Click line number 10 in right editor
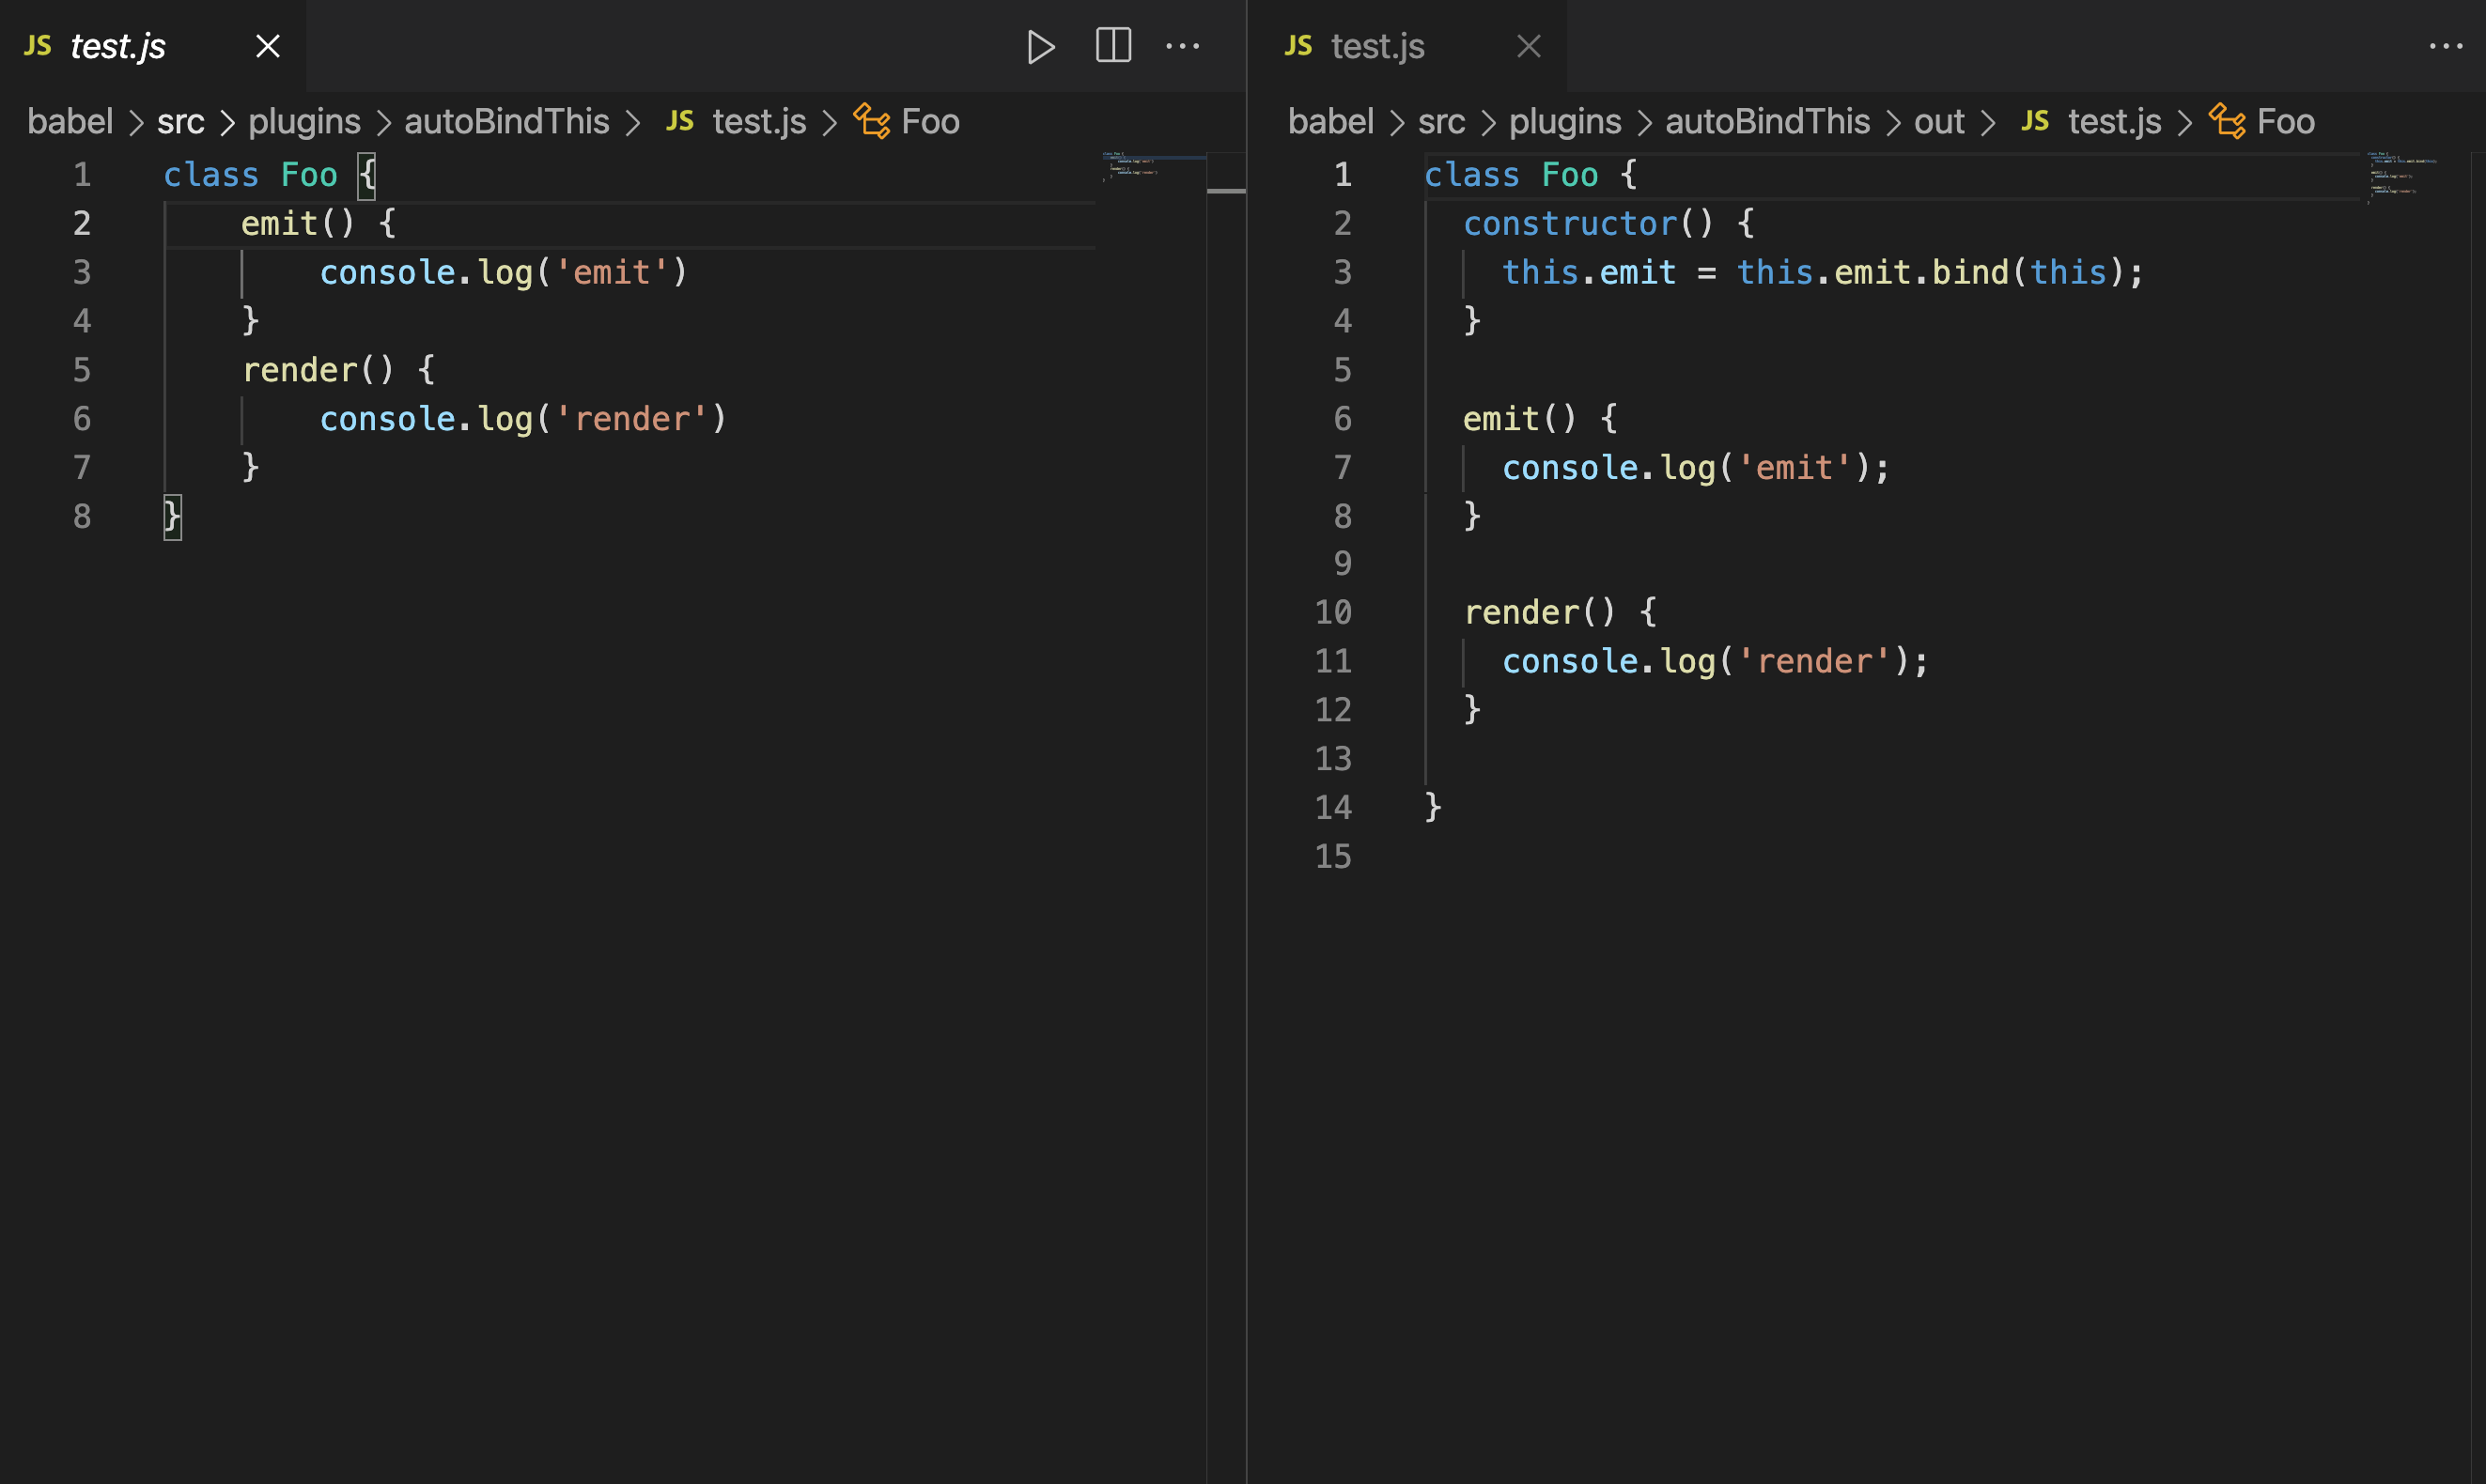2486x1484 pixels. (x=1333, y=612)
